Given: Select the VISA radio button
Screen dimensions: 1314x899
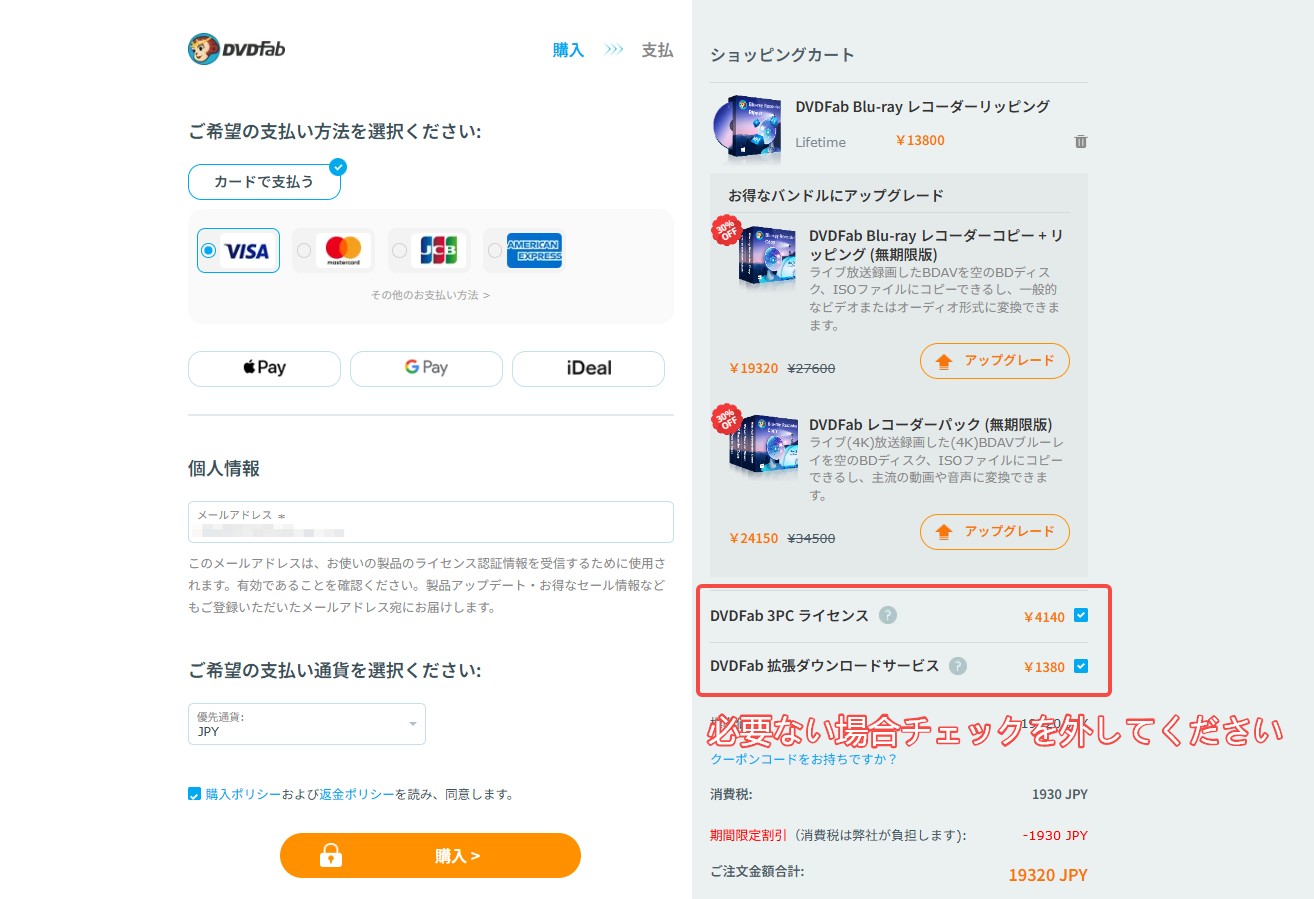Looking at the screenshot, I should point(208,251).
